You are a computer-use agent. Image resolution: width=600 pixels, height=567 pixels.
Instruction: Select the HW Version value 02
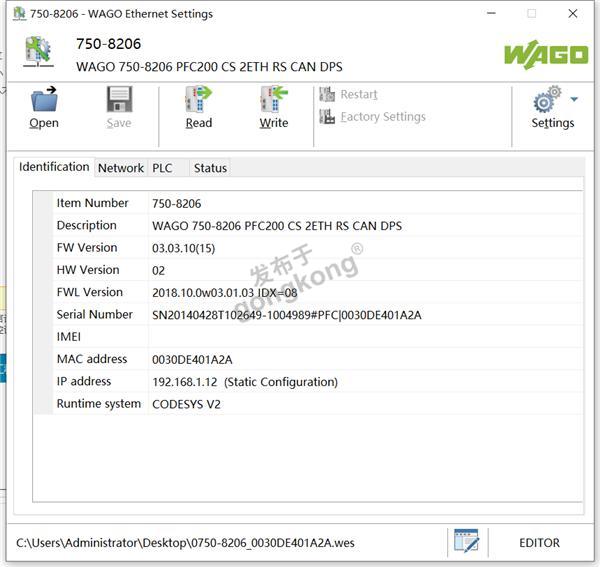coord(158,270)
